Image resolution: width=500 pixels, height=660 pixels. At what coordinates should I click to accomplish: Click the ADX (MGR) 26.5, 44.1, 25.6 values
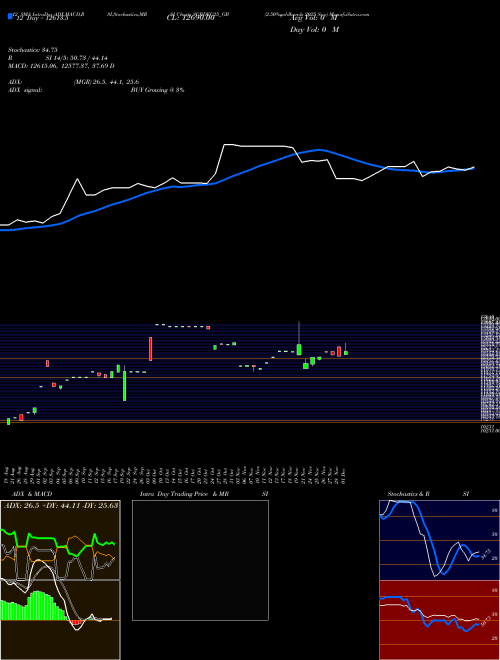tap(106, 82)
